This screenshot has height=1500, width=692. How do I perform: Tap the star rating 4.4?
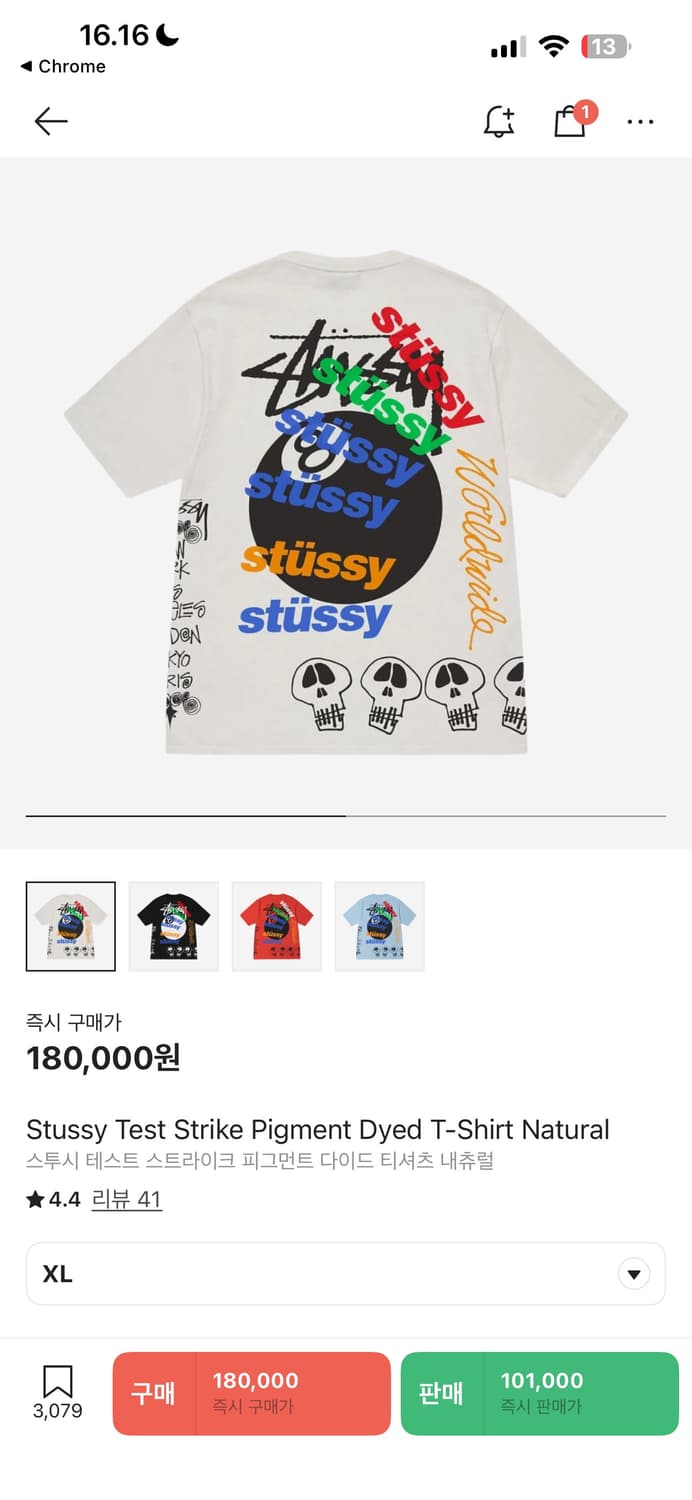54,1199
